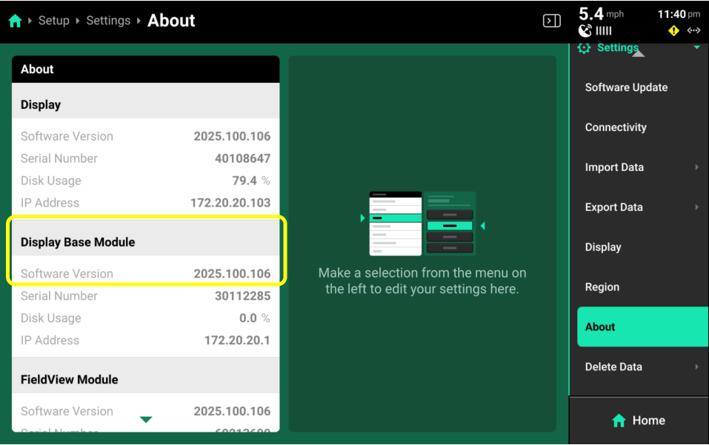Screen dimensions: 709x445
Task: Select Serial Number 40108647 row
Action: pos(146,158)
